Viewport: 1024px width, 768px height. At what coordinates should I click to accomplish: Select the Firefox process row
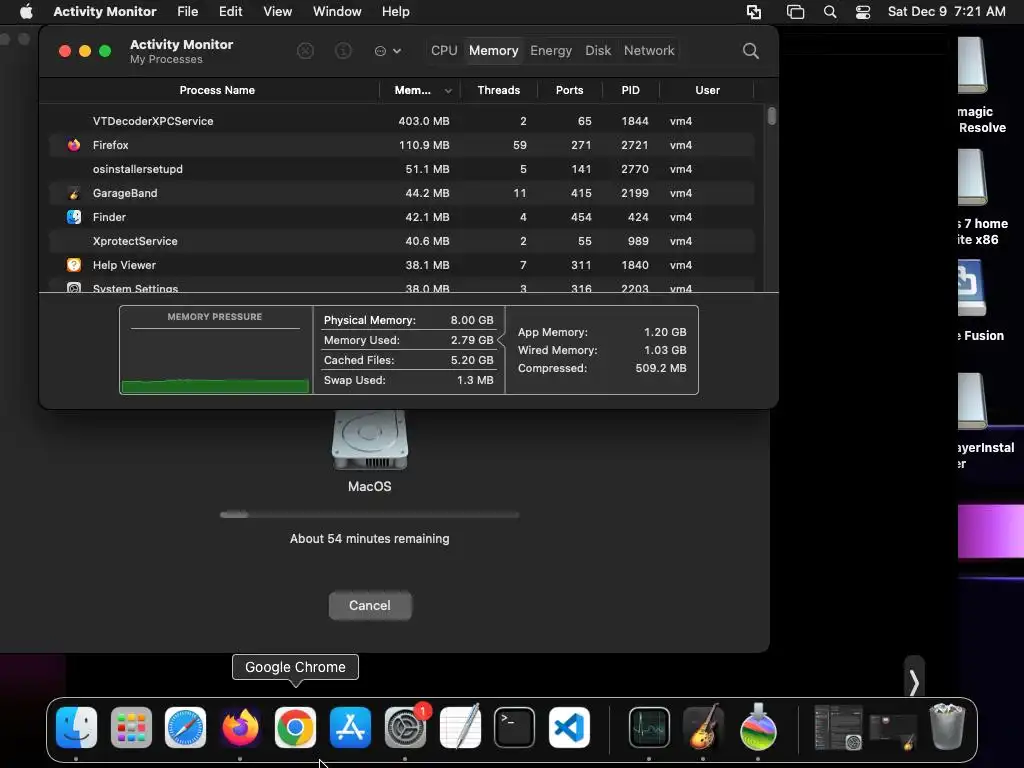(402, 145)
